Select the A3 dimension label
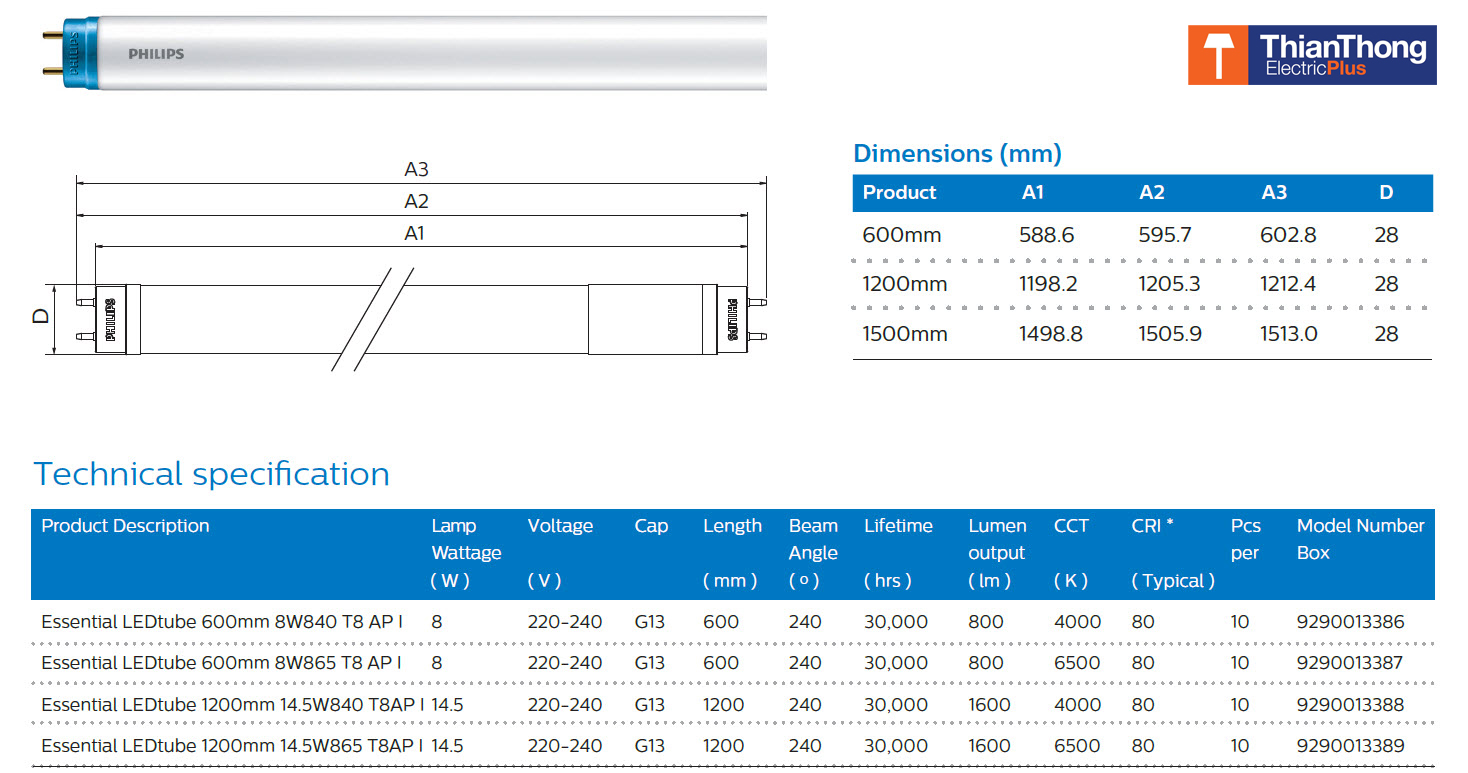Screen dimensions: 1468x773 (418, 168)
